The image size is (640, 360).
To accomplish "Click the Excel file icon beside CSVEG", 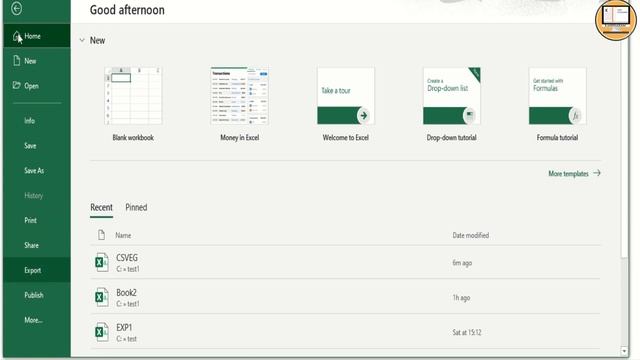I will (x=102, y=262).
